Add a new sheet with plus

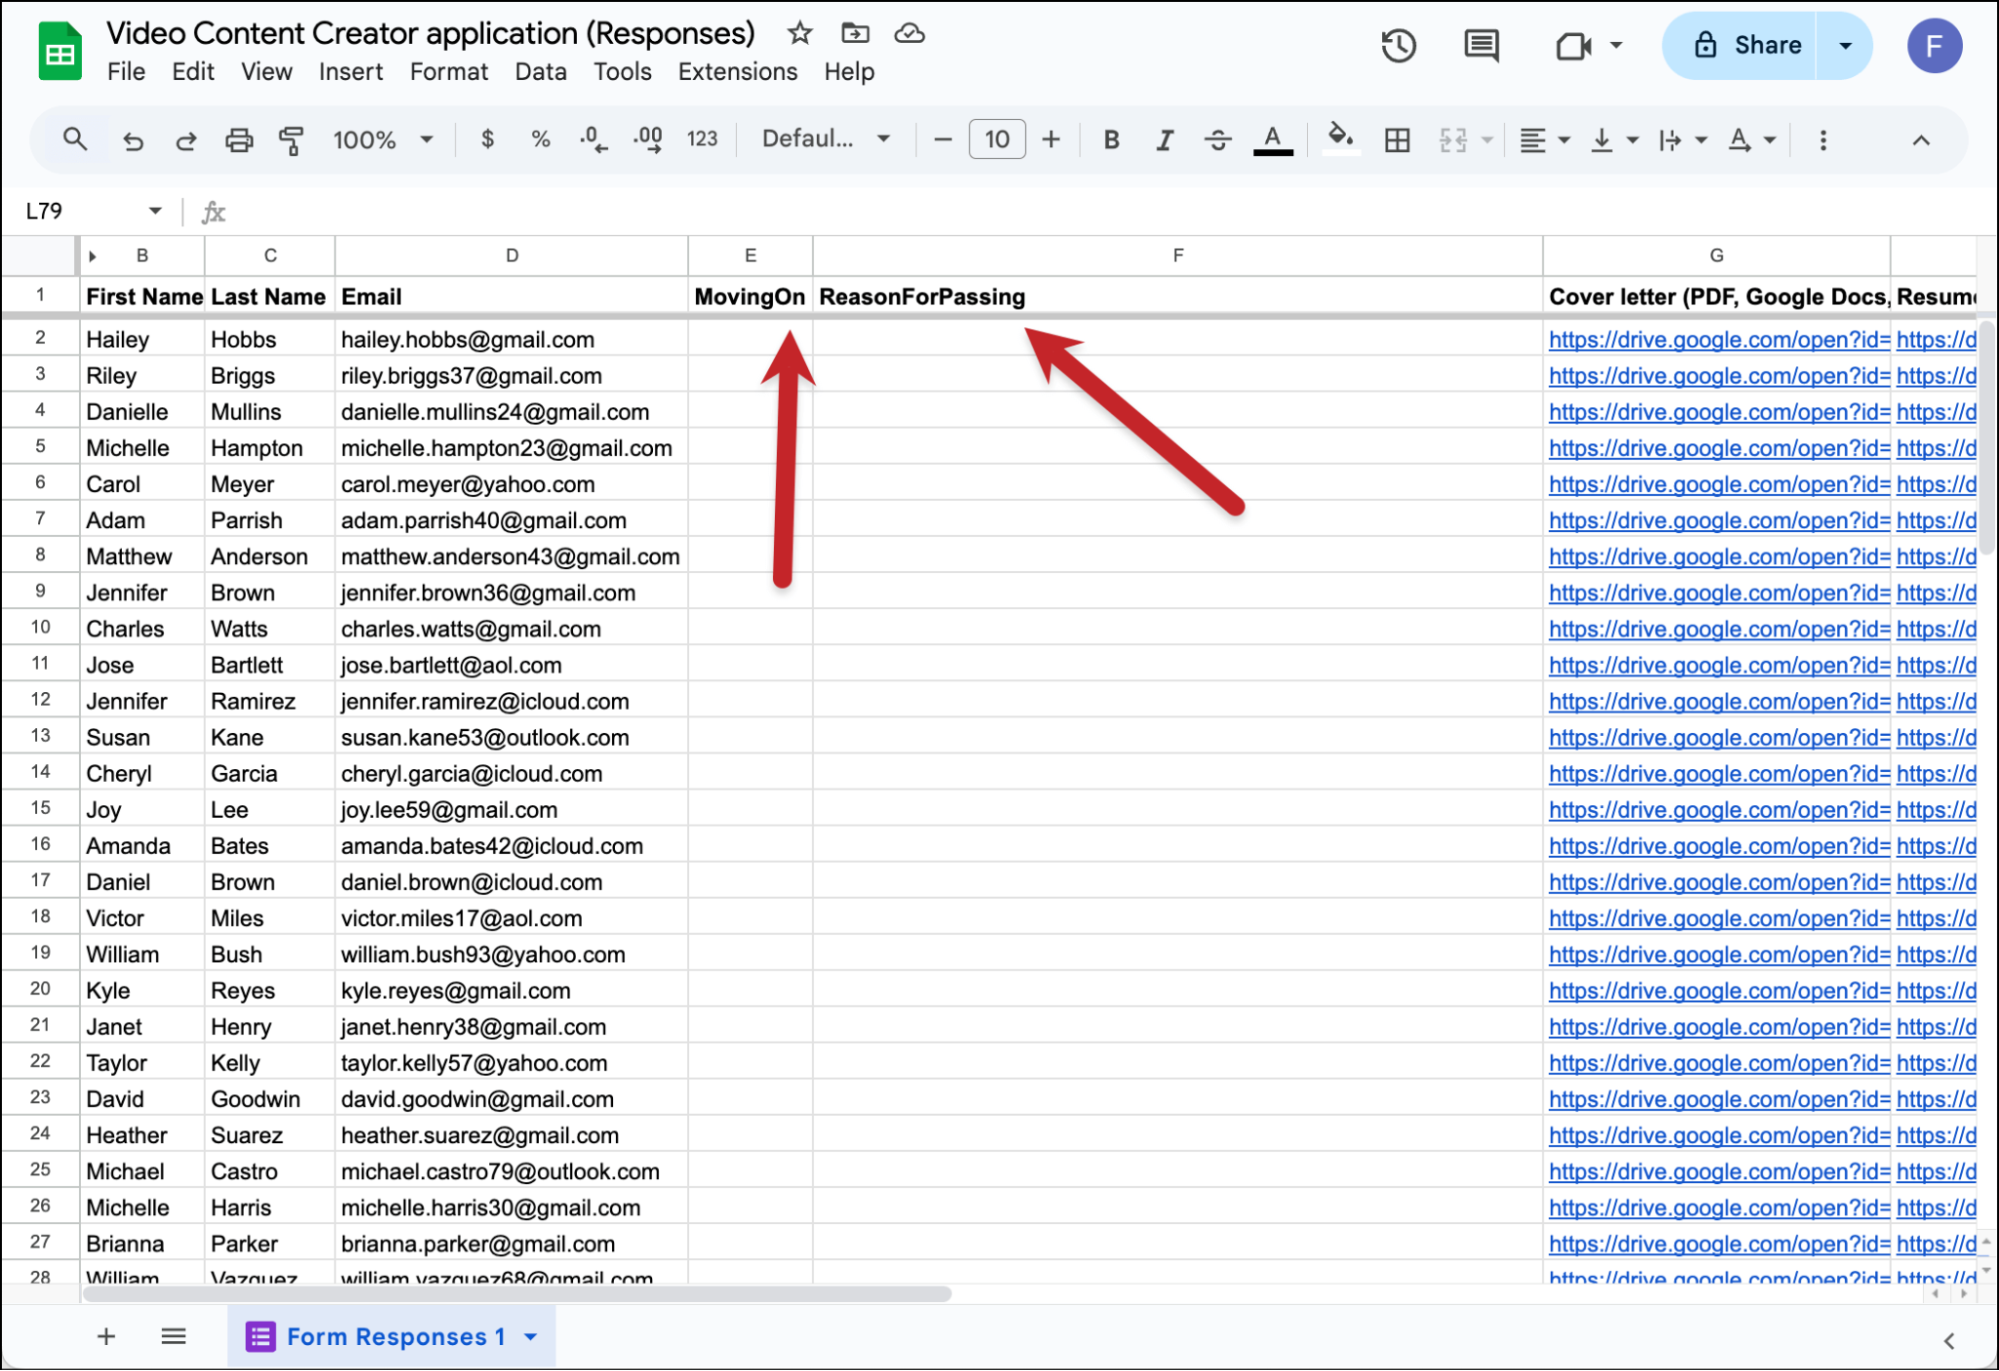(106, 1337)
